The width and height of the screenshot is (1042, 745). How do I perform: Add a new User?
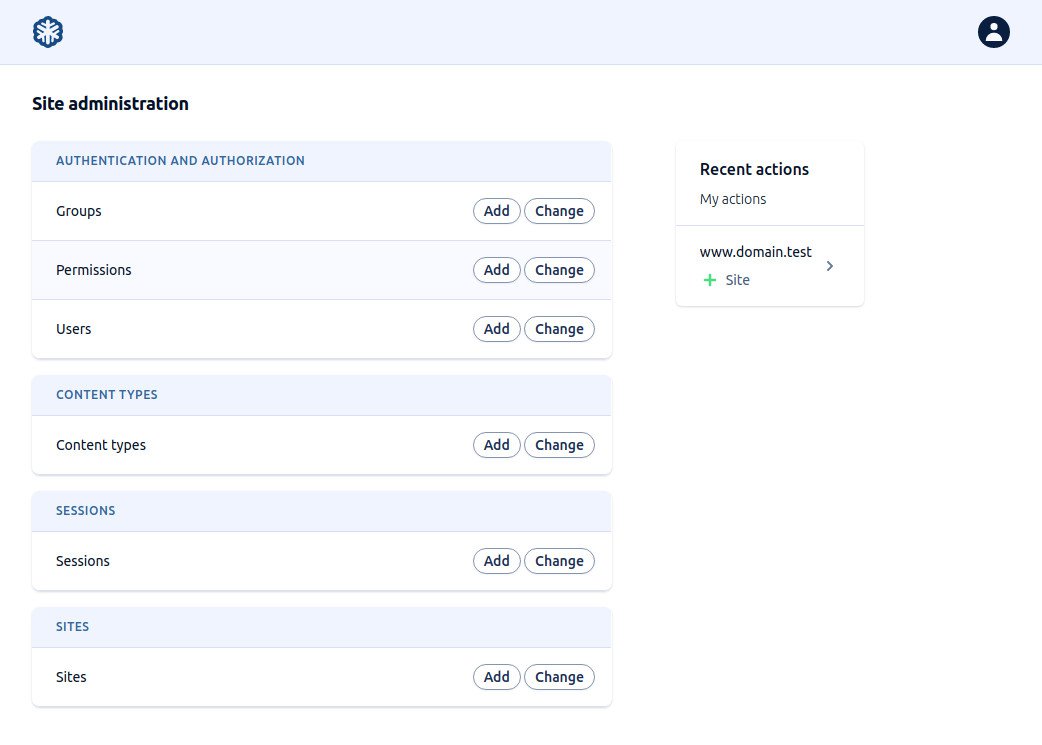(496, 329)
